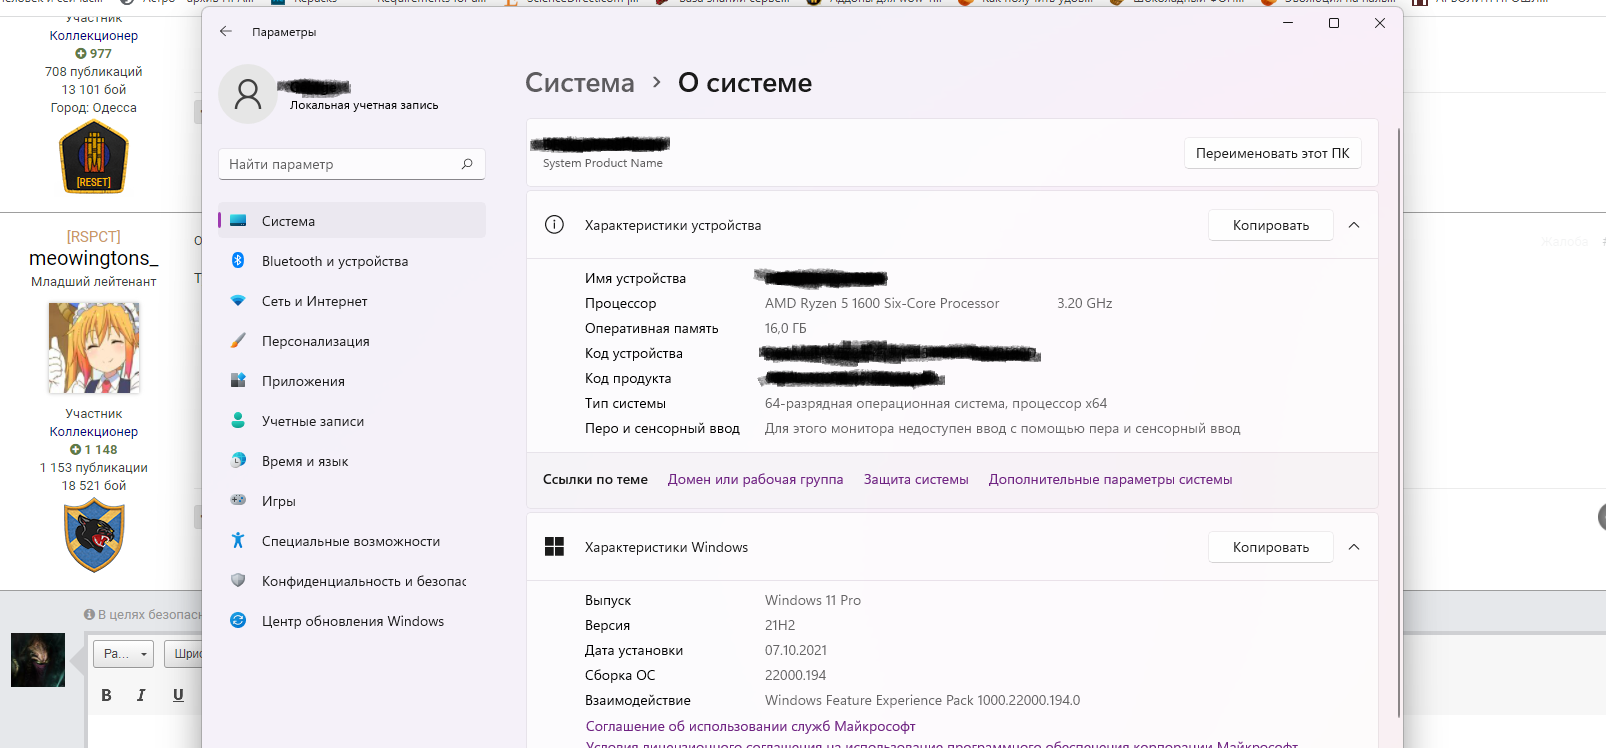Click Переименовать этот ПК button
The image size is (1606, 748).
[x=1273, y=153]
